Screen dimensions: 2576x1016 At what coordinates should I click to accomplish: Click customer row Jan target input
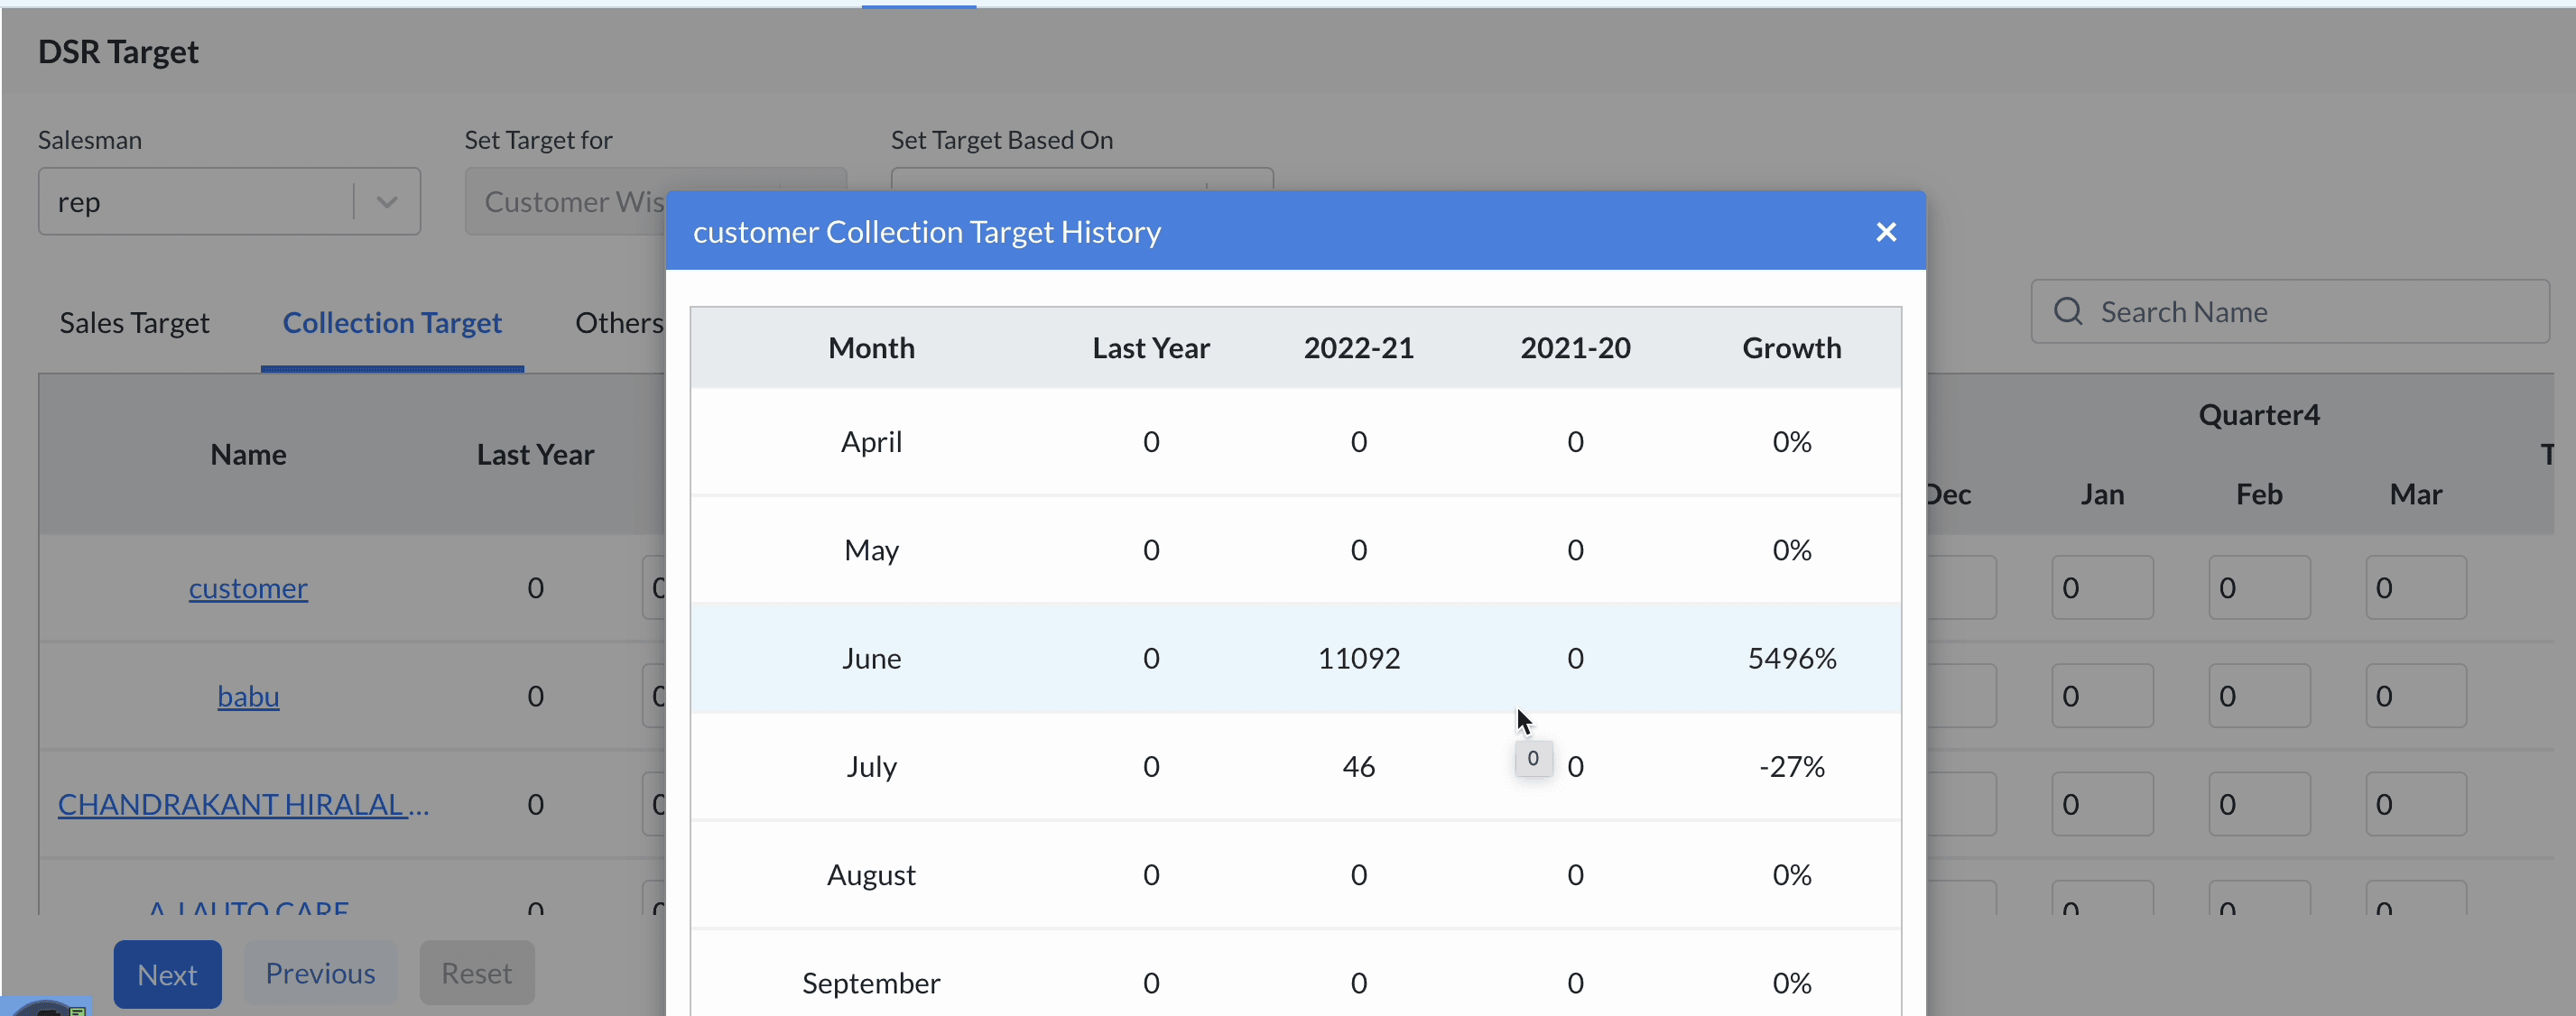[2101, 588]
